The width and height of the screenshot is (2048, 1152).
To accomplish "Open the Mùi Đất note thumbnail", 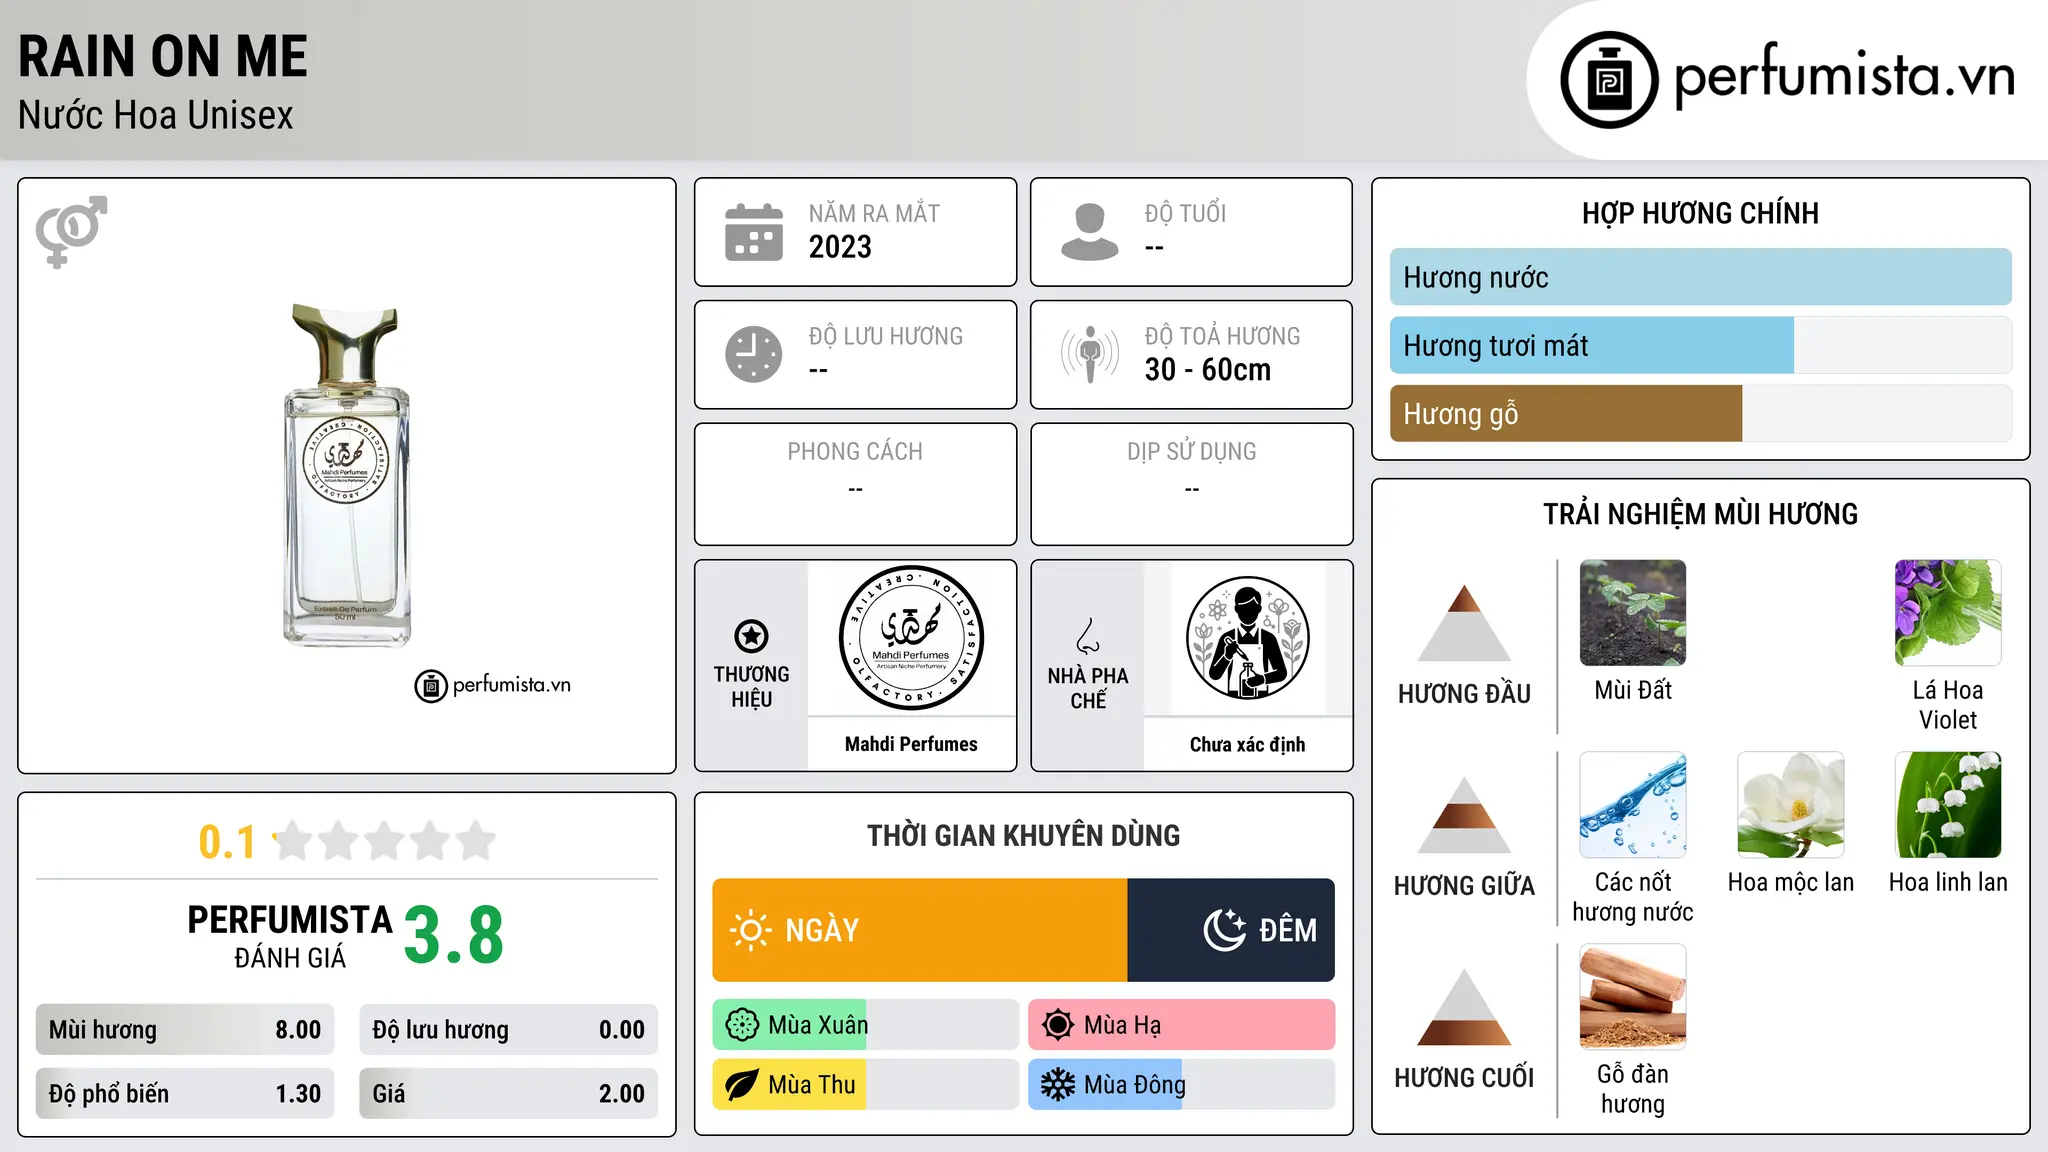I will (x=1633, y=613).
